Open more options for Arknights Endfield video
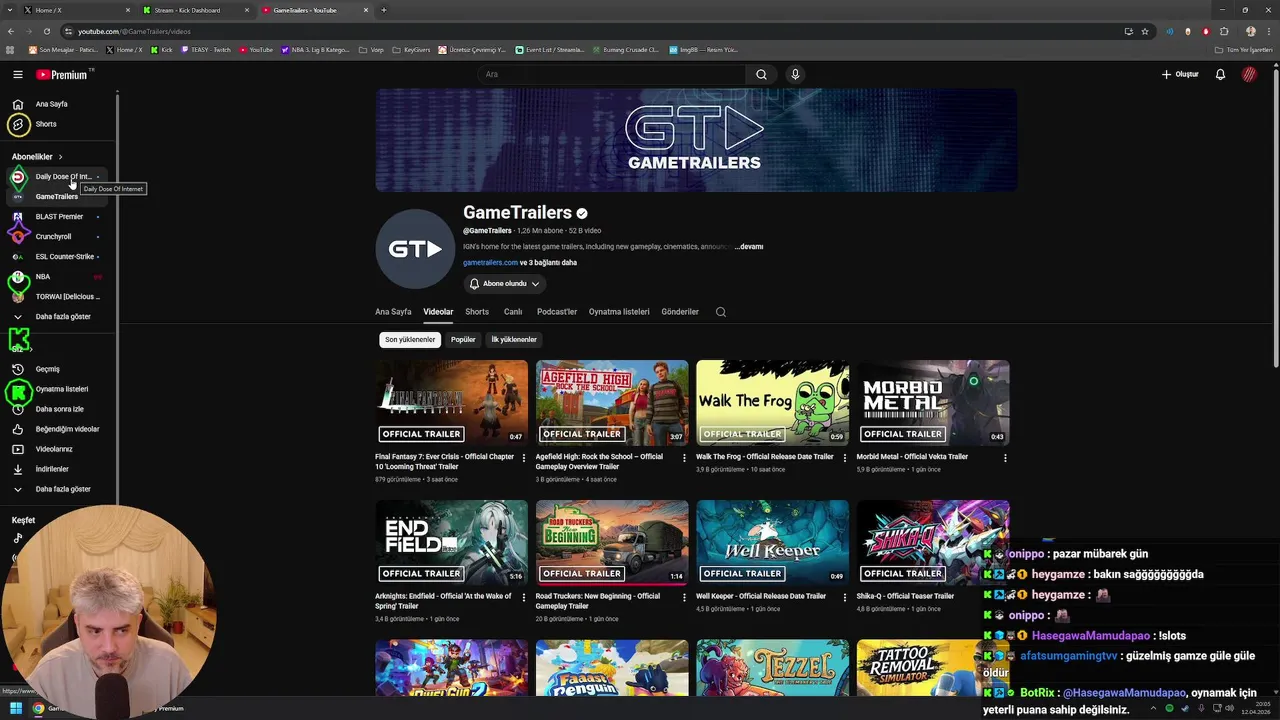The height and width of the screenshot is (720, 1280). click(523, 597)
